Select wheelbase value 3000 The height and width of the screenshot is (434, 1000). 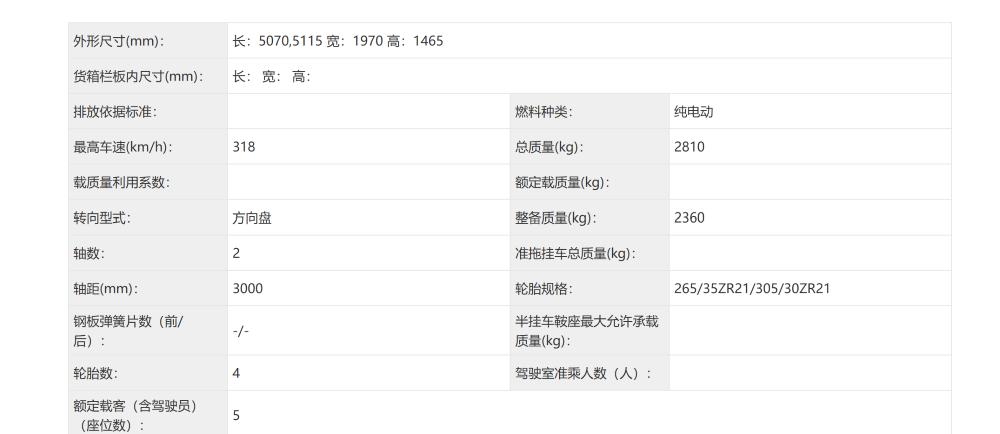tap(247, 288)
